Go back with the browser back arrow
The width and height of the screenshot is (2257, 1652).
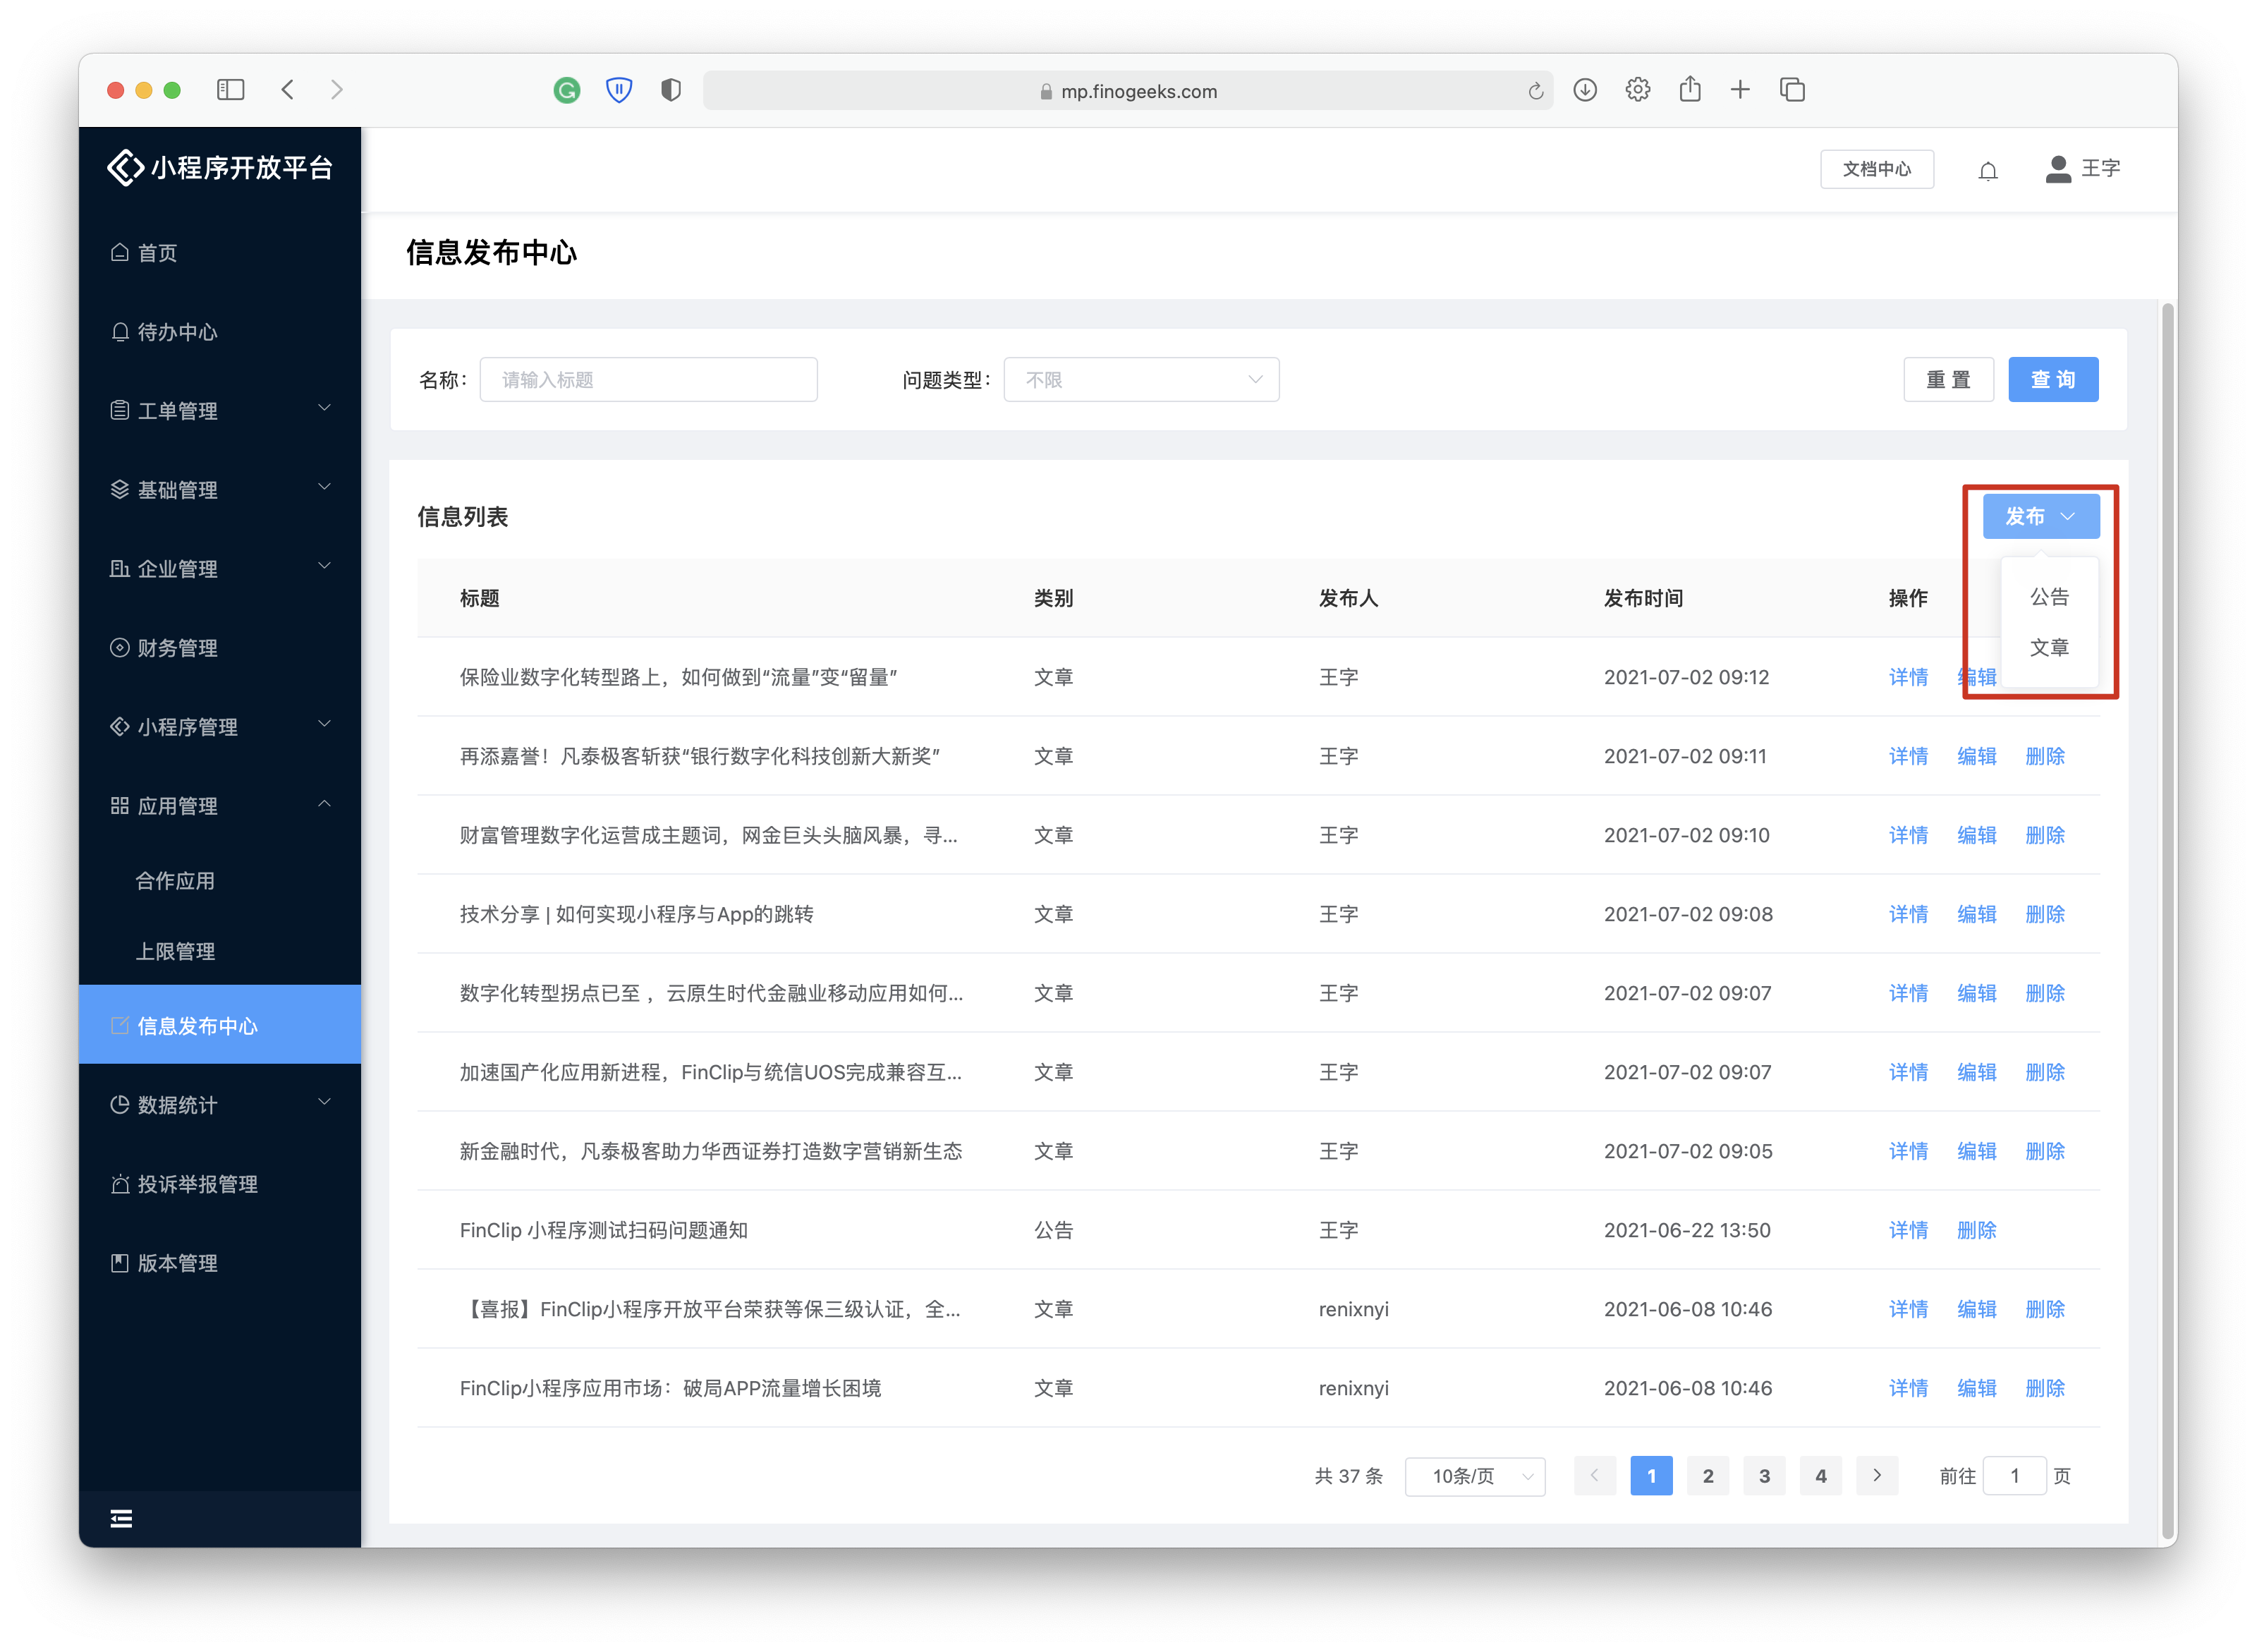tap(288, 90)
